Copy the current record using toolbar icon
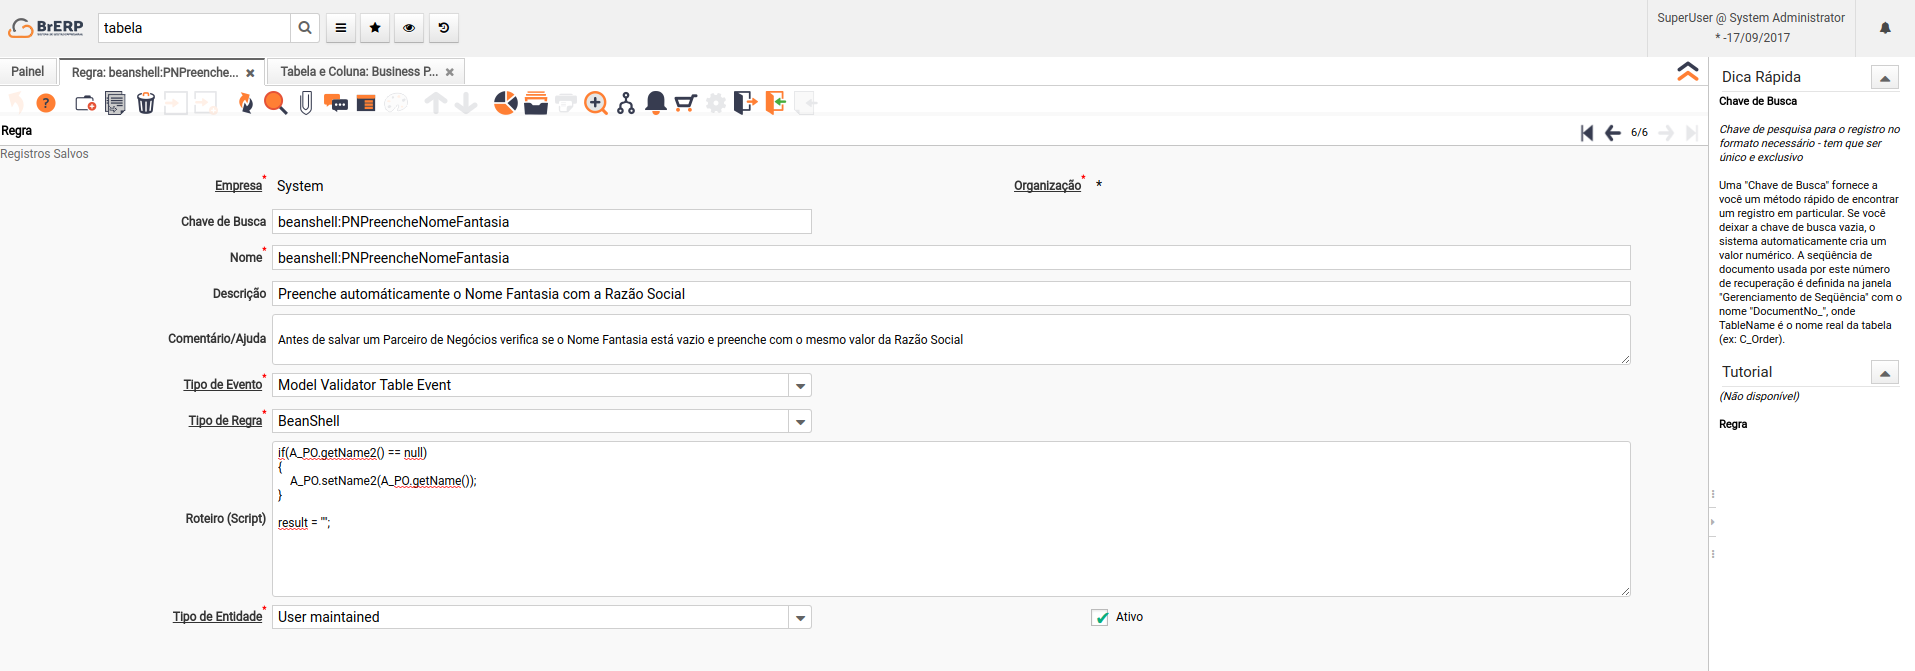This screenshot has height=671, width=1915. 116,103
